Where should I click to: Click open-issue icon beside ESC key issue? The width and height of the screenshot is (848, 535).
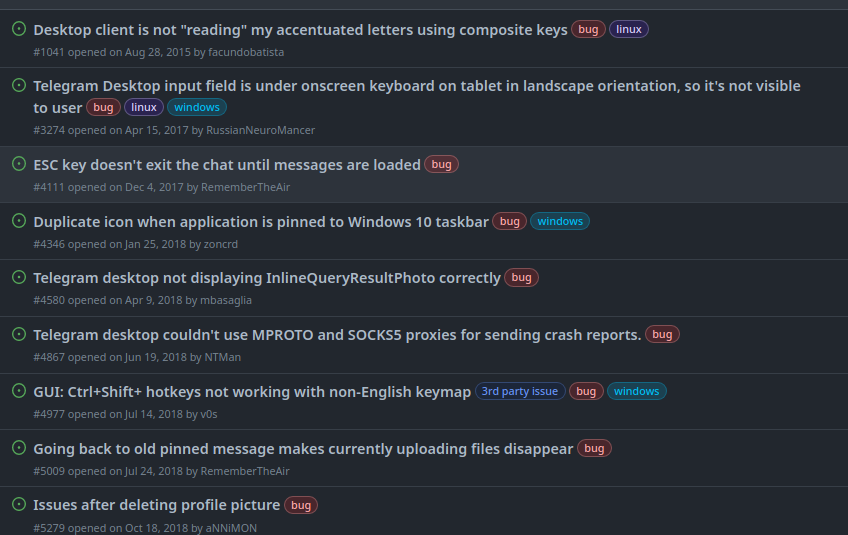tap(18, 164)
